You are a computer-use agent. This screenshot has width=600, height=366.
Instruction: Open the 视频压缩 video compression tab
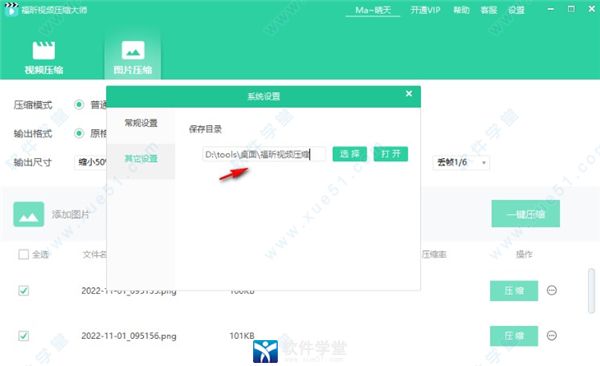44,57
